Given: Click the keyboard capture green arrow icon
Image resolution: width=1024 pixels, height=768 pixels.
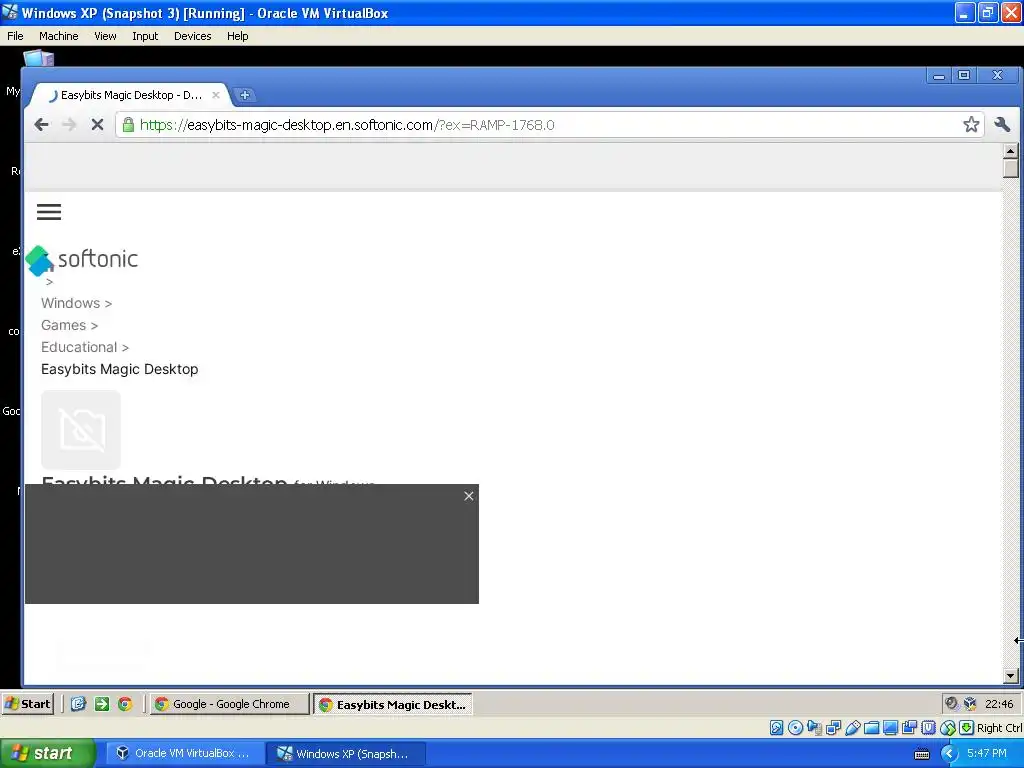Looking at the screenshot, I should pos(967,728).
